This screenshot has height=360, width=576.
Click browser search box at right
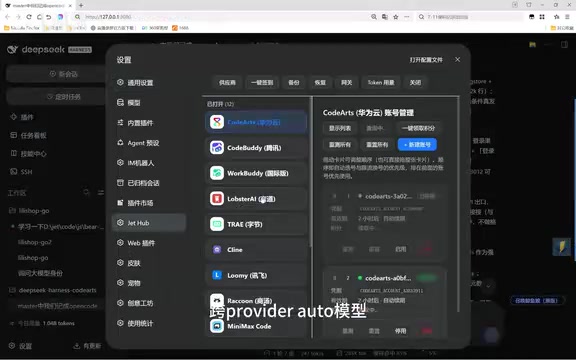(470, 17)
